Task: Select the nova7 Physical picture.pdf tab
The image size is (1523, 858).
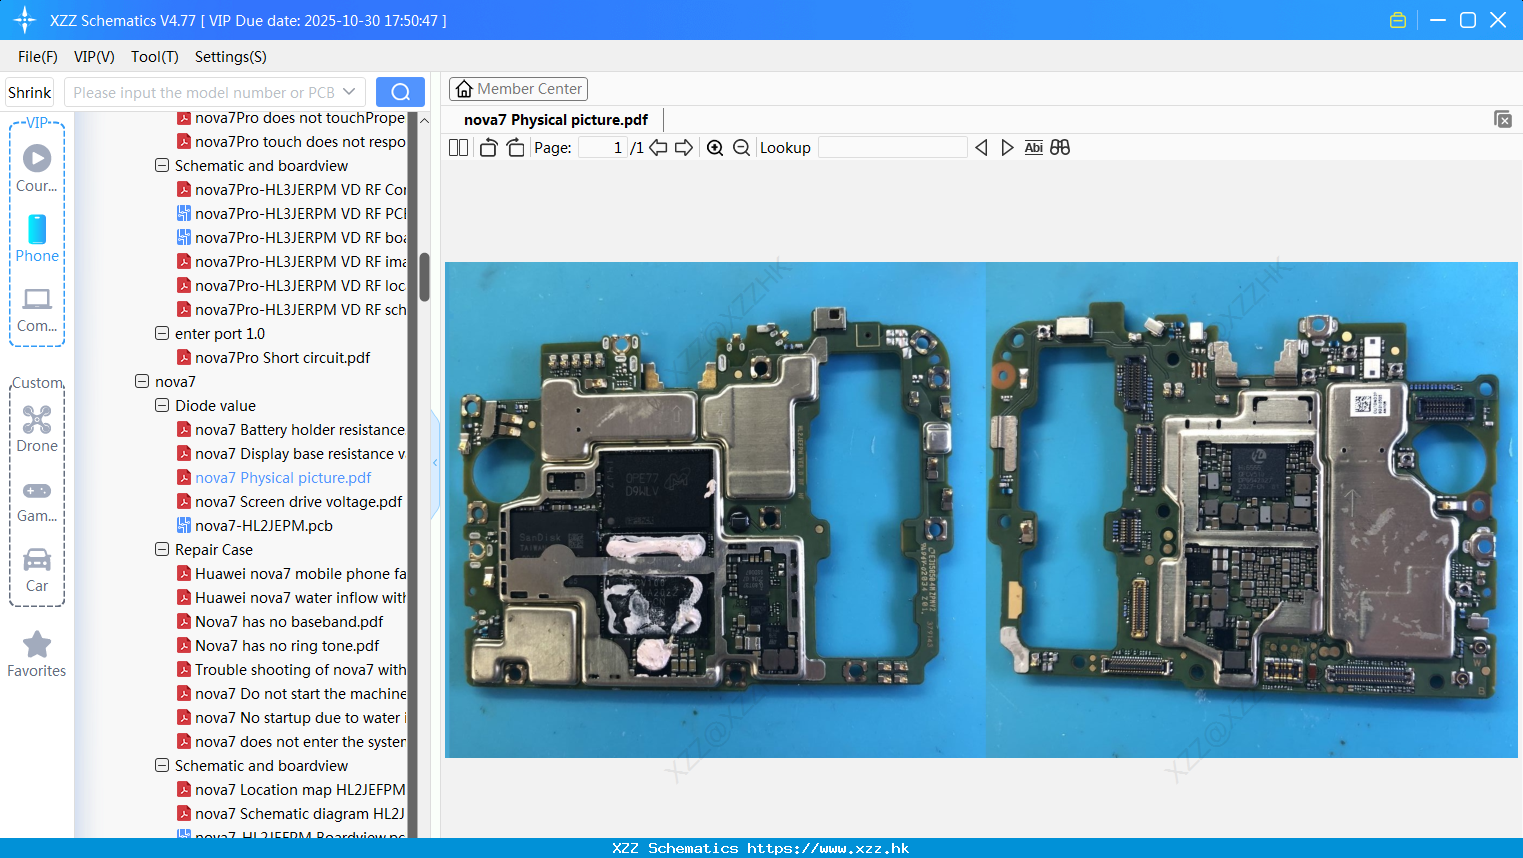Action: (x=556, y=120)
